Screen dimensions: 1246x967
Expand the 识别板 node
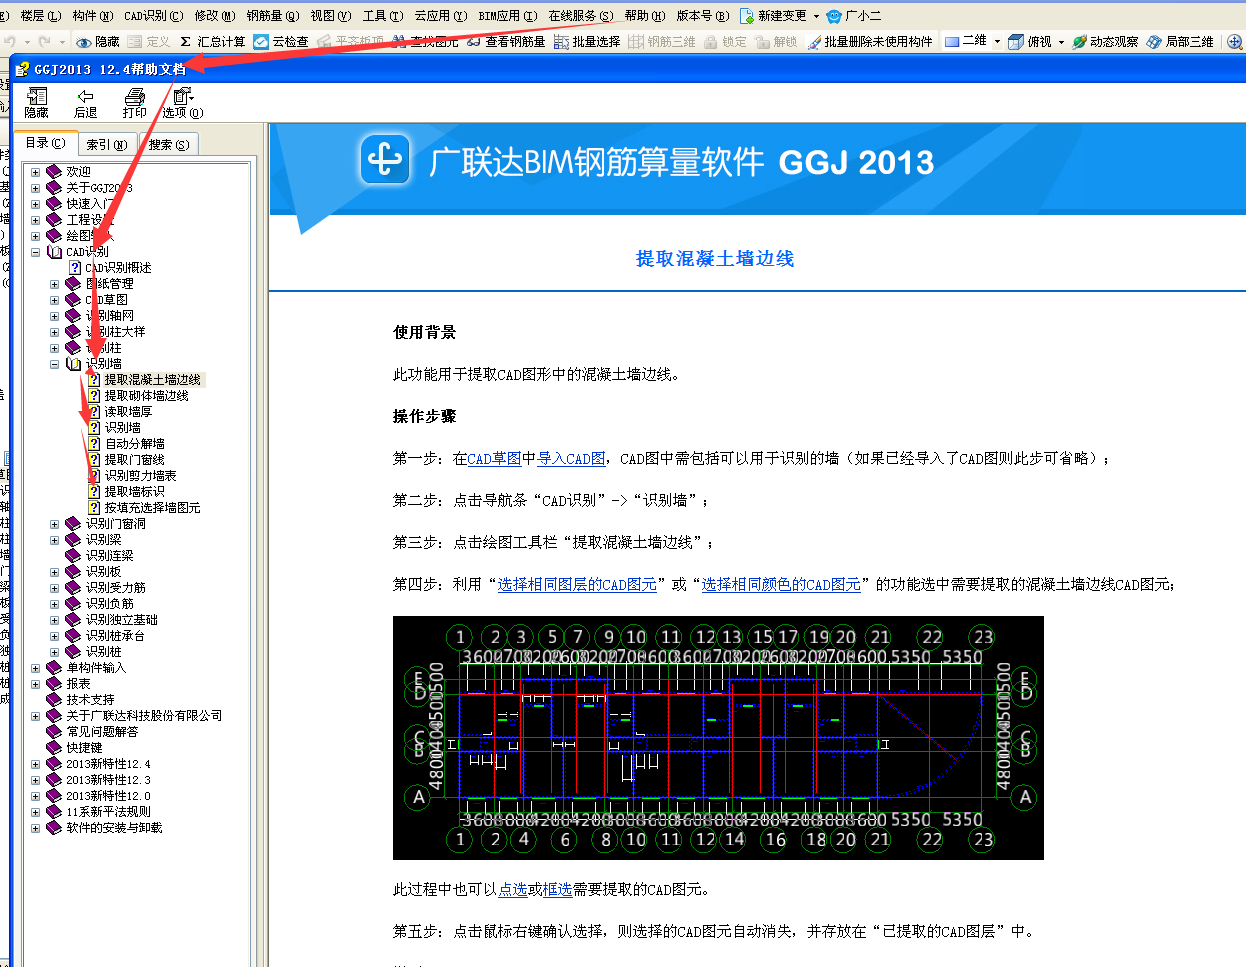pyautogui.click(x=55, y=572)
